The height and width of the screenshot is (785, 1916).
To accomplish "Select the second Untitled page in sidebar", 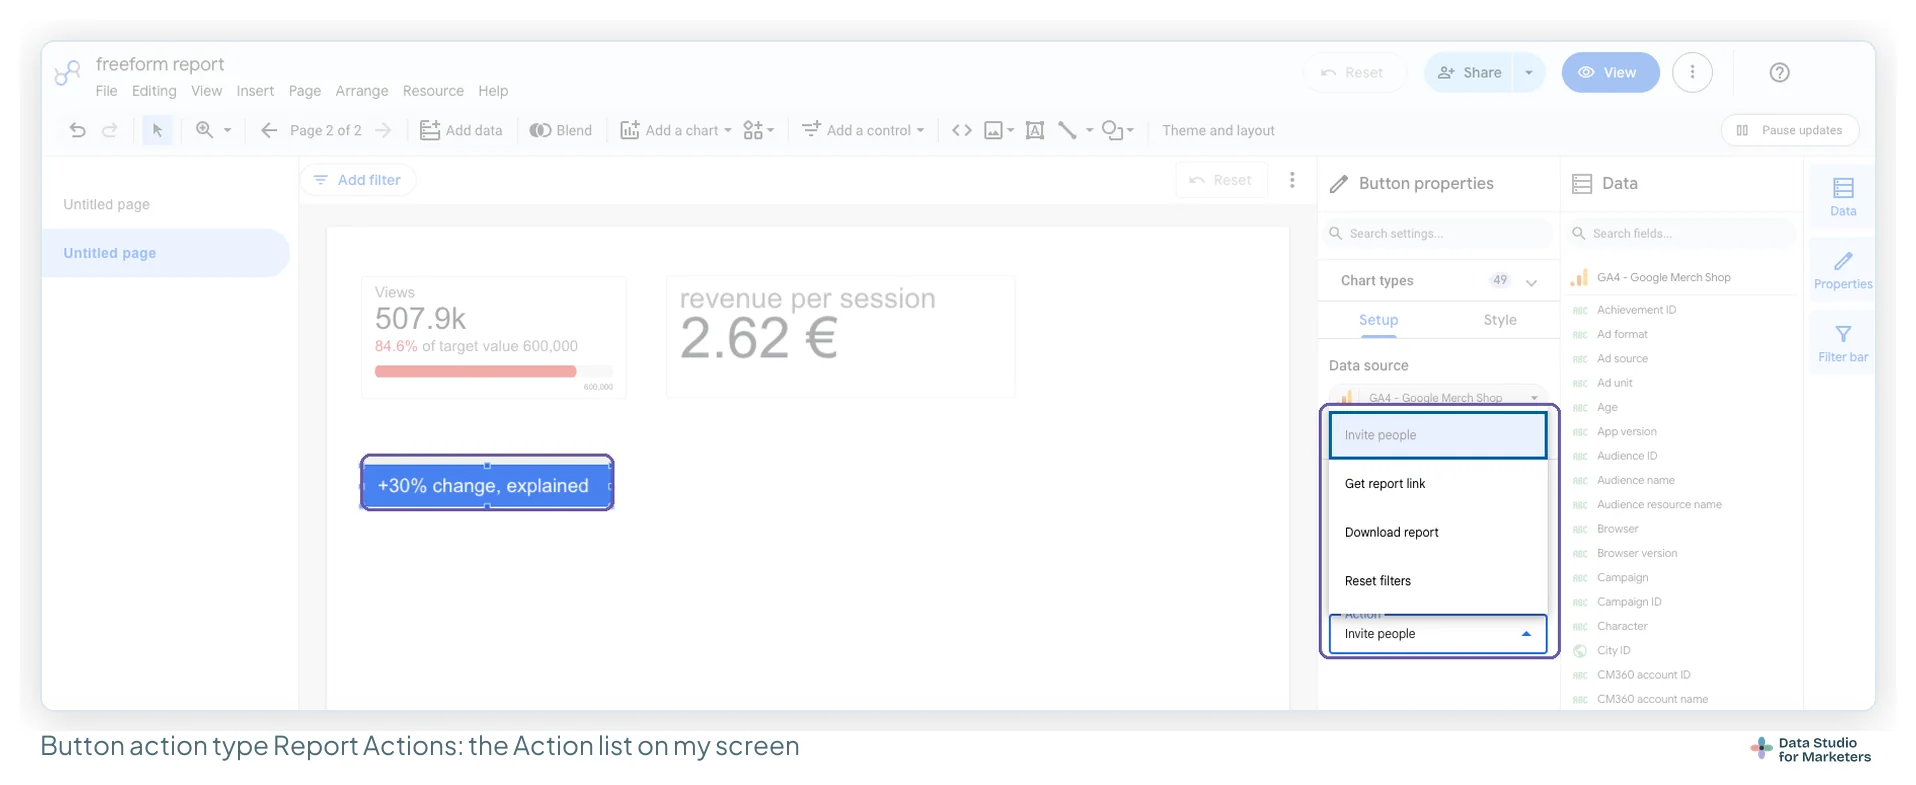I will pyautogui.click(x=166, y=253).
